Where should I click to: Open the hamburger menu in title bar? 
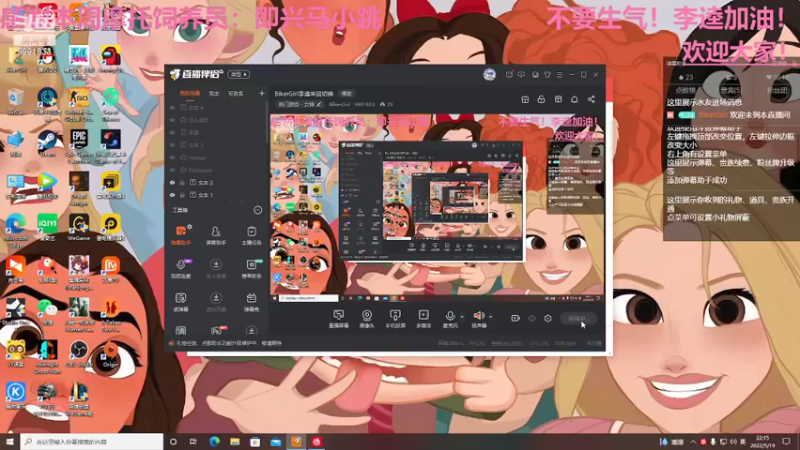(x=560, y=74)
